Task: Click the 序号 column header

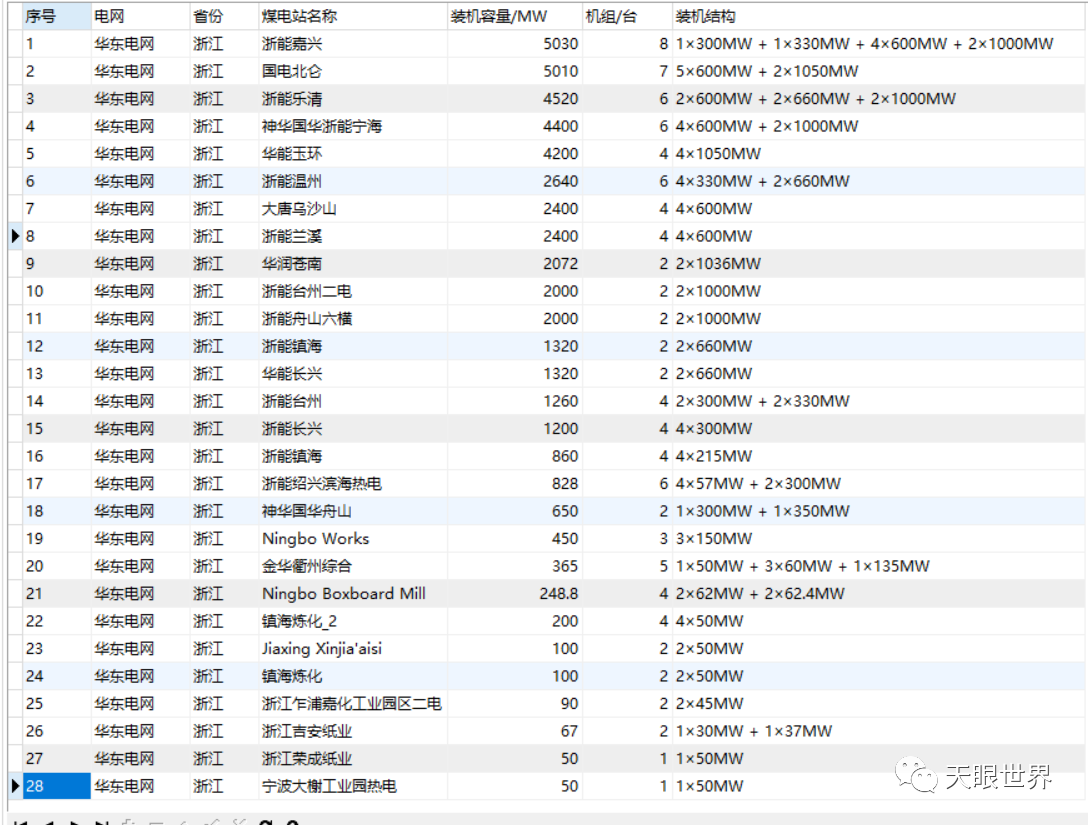Action: [x=56, y=16]
